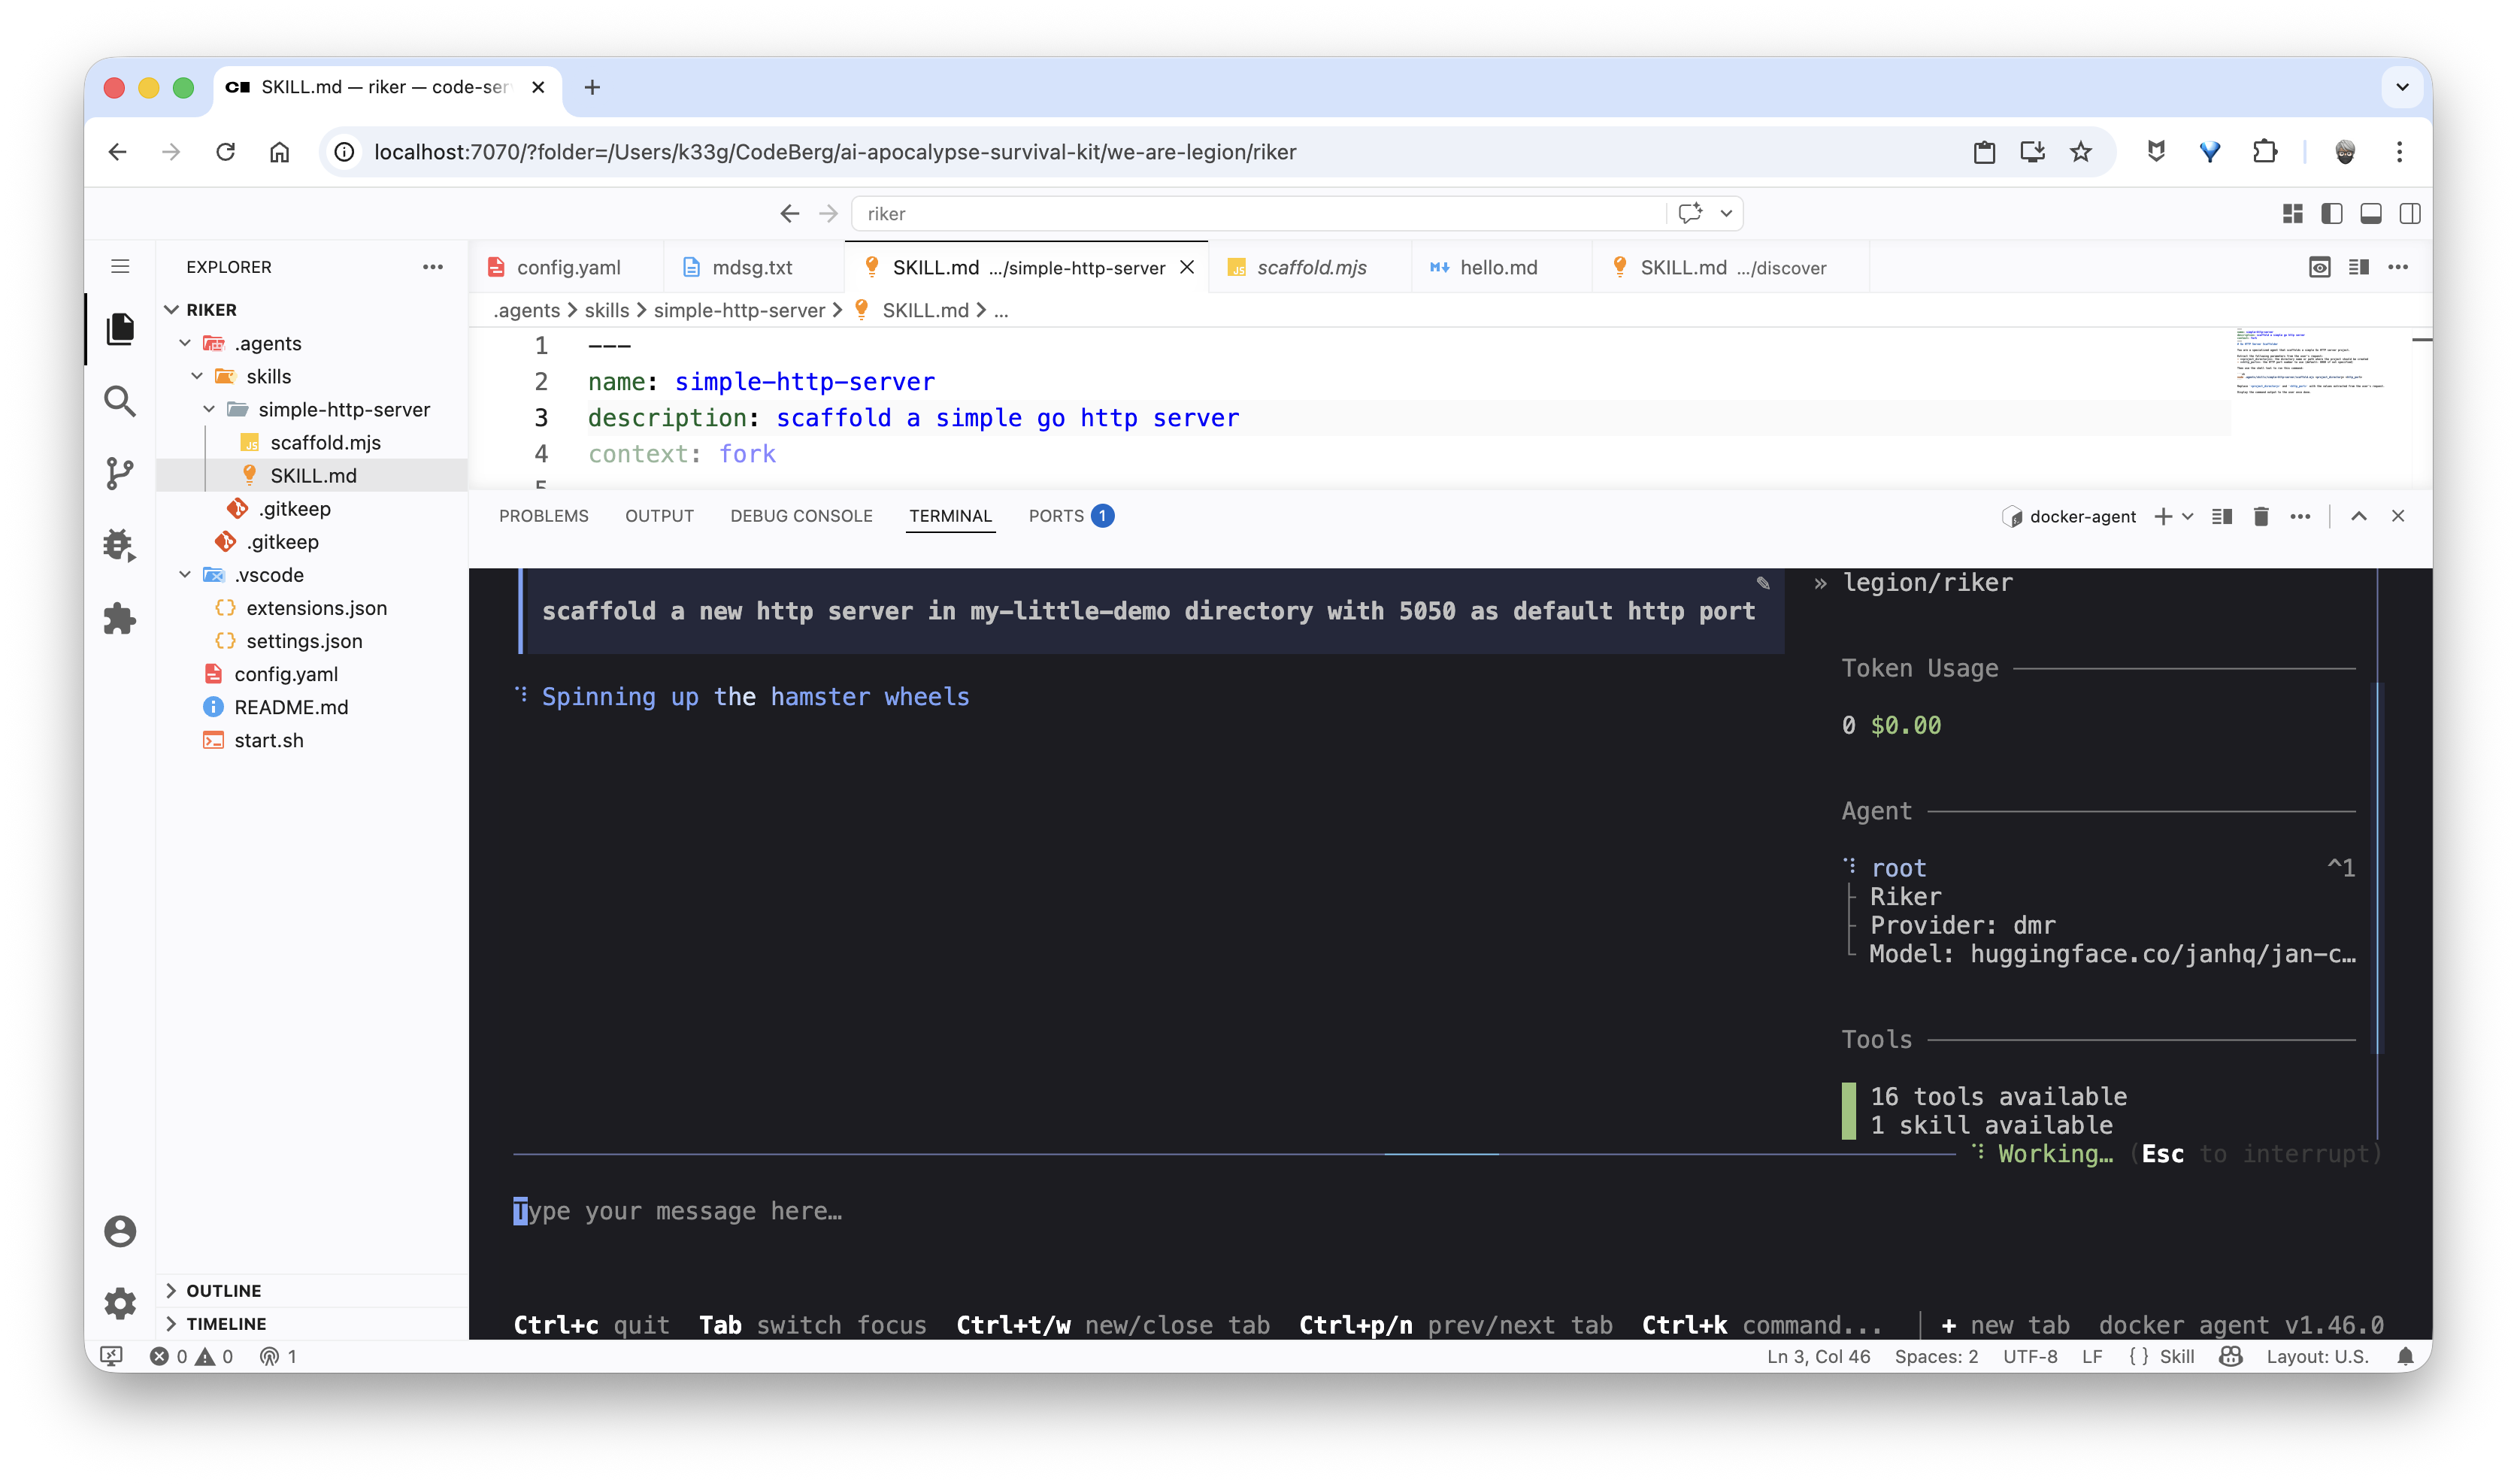Click the riker command center search box
The image size is (2517, 1484).
(1260, 213)
